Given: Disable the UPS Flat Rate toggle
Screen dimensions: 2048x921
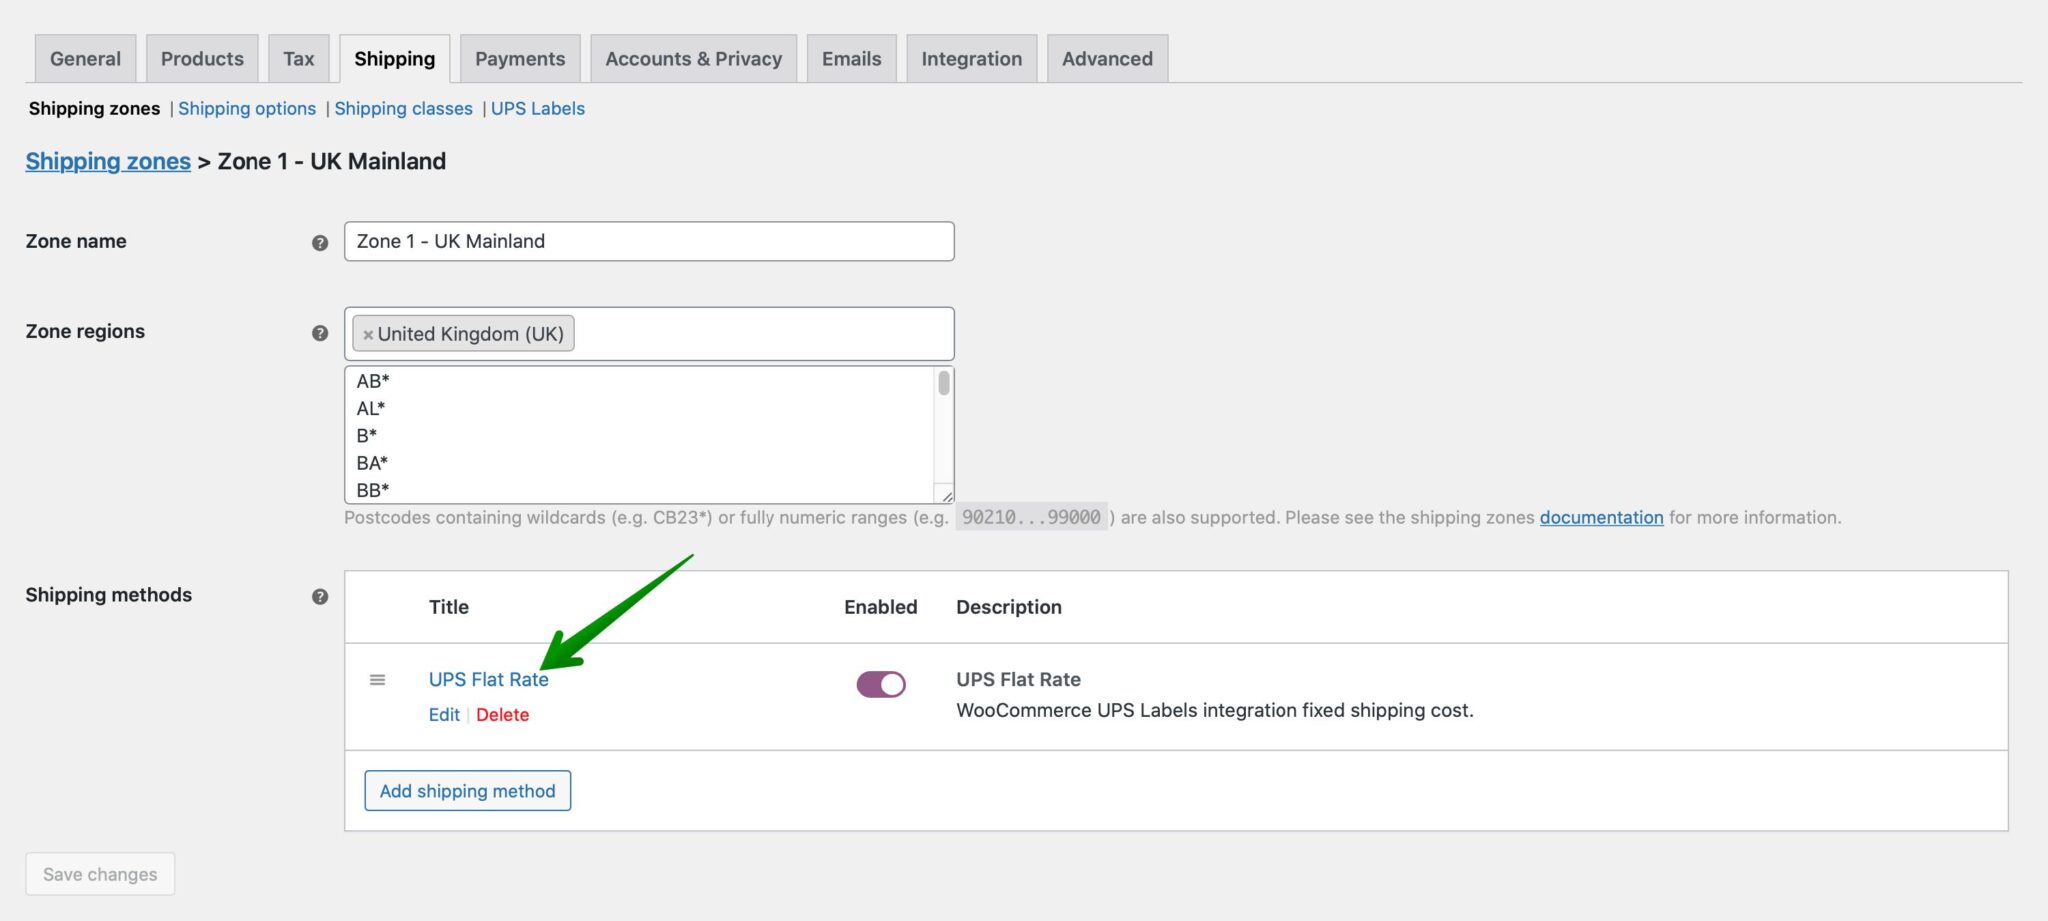Looking at the screenshot, I should [x=880, y=684].
